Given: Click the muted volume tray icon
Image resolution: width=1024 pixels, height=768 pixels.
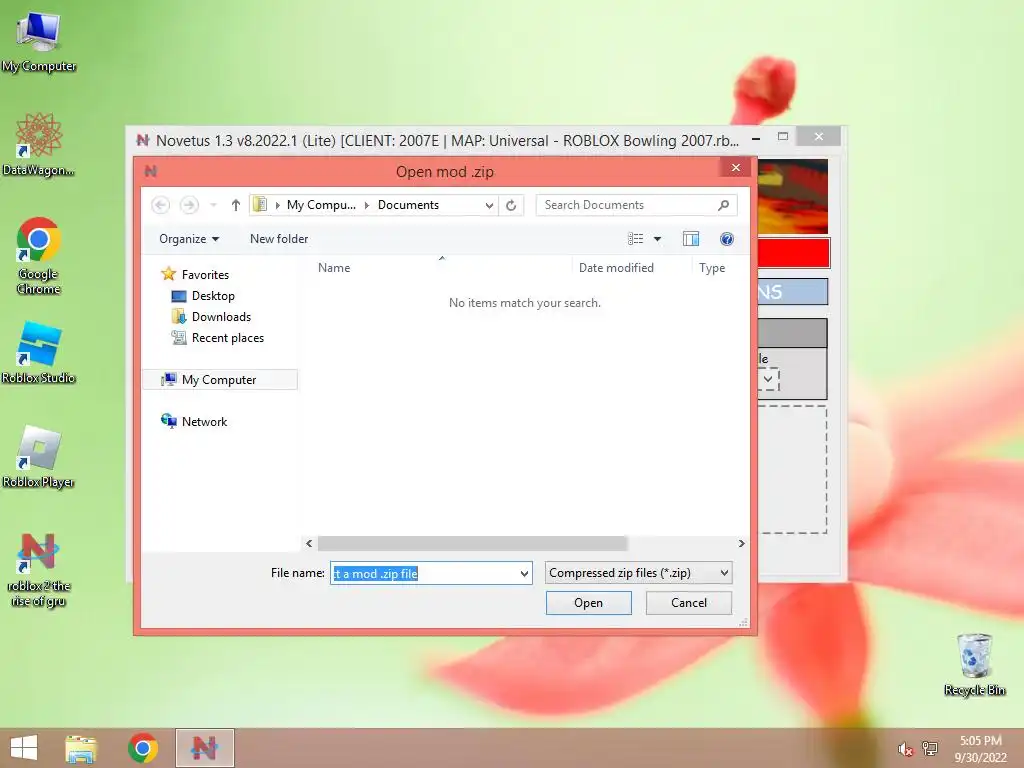Looking at the screenshot, I should pyautogui.click(x=904, y=749).
